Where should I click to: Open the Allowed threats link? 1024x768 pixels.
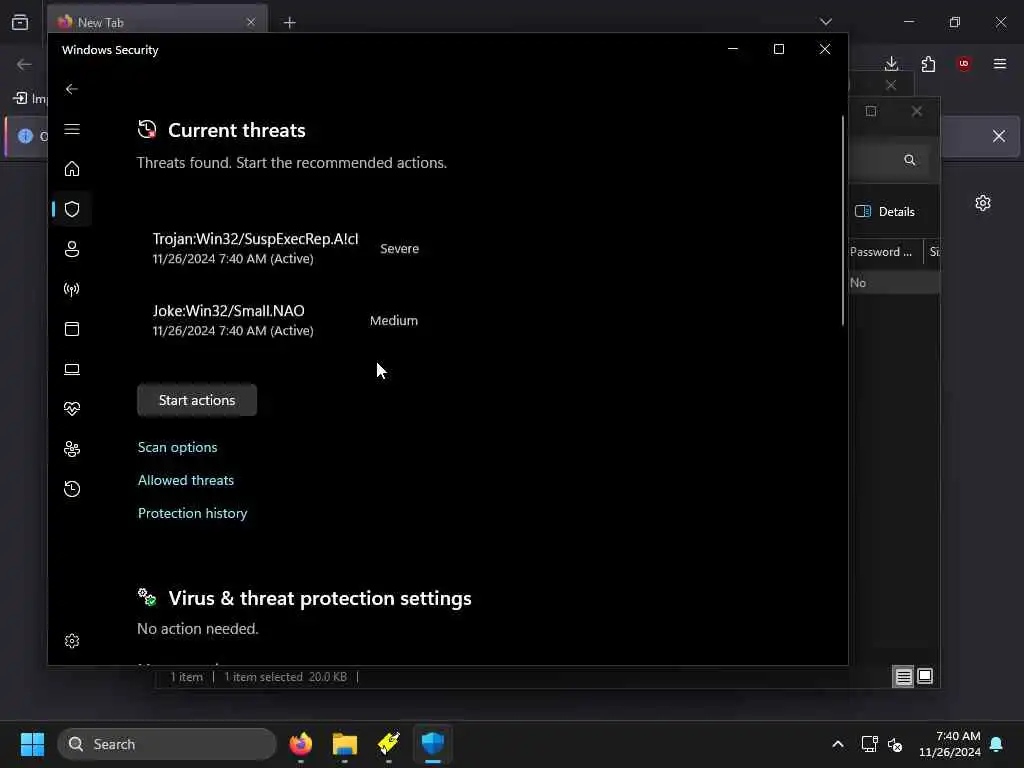click(x=185, y=480)
